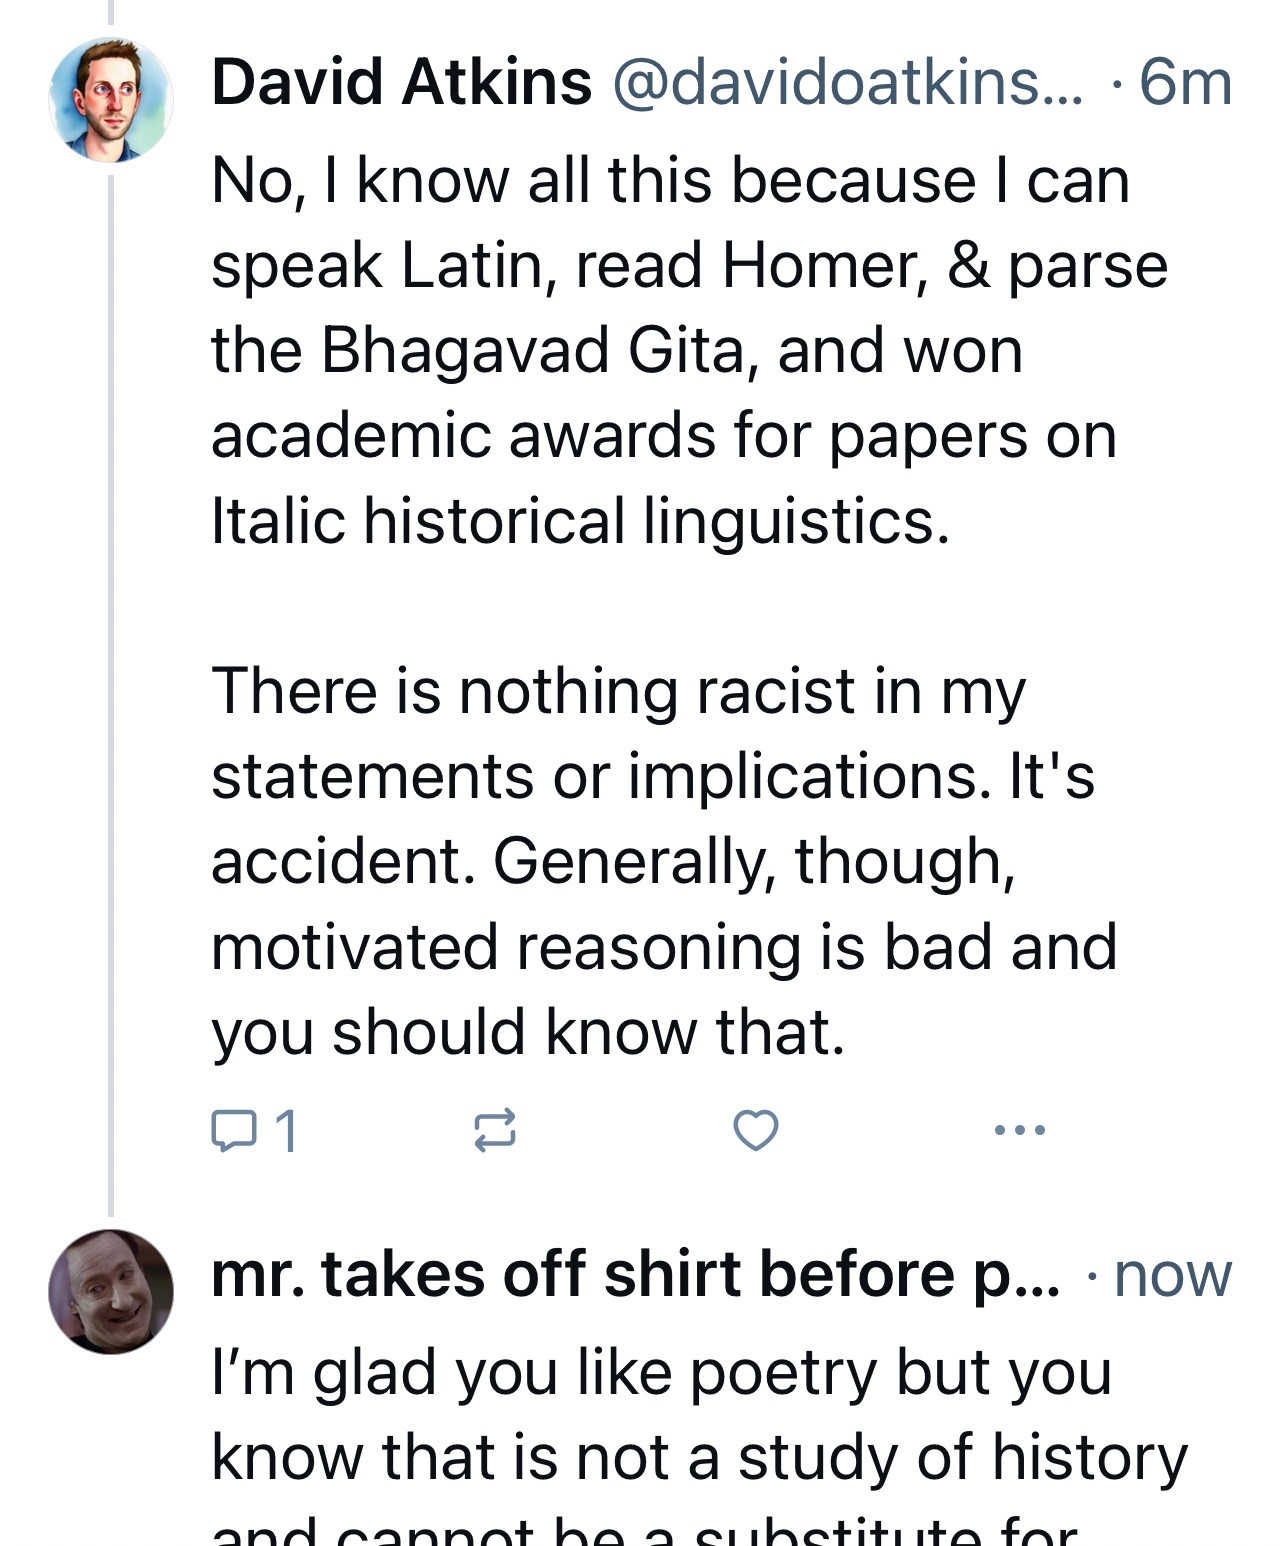
Task: Click the David Atkins display name
Action: click(401, 82)
